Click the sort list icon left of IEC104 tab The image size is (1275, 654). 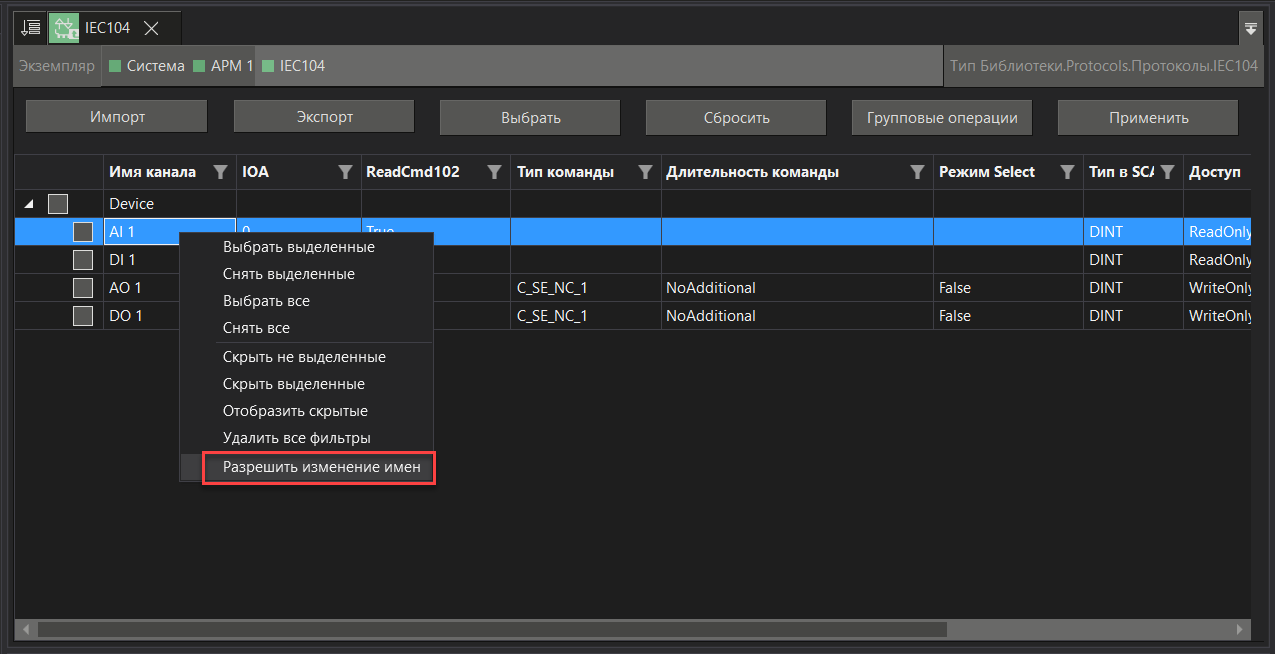coord(31,28)
